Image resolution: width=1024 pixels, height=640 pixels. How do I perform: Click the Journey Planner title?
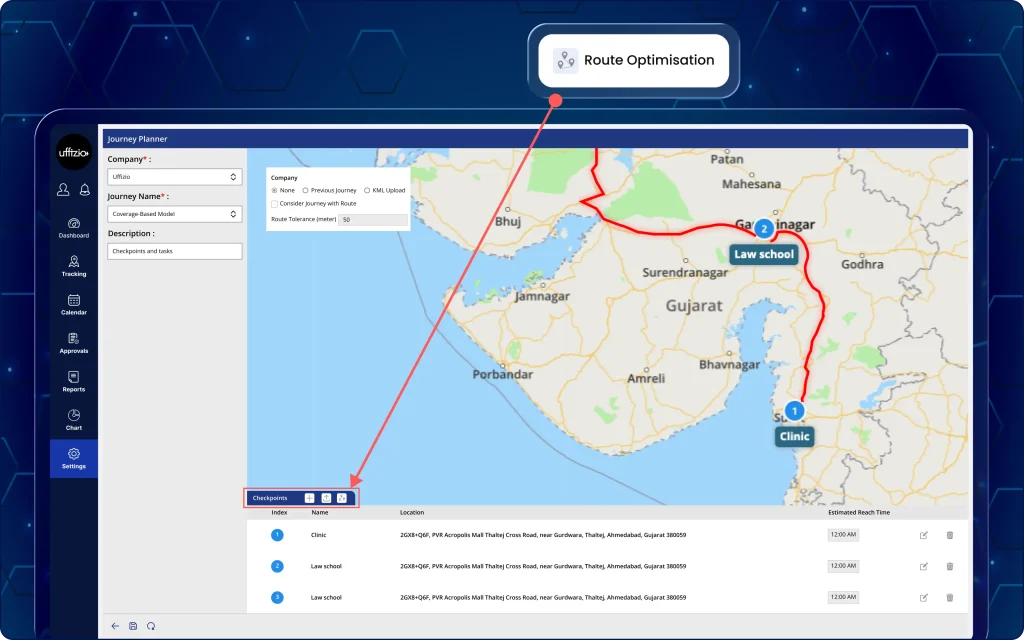point(137,139)
